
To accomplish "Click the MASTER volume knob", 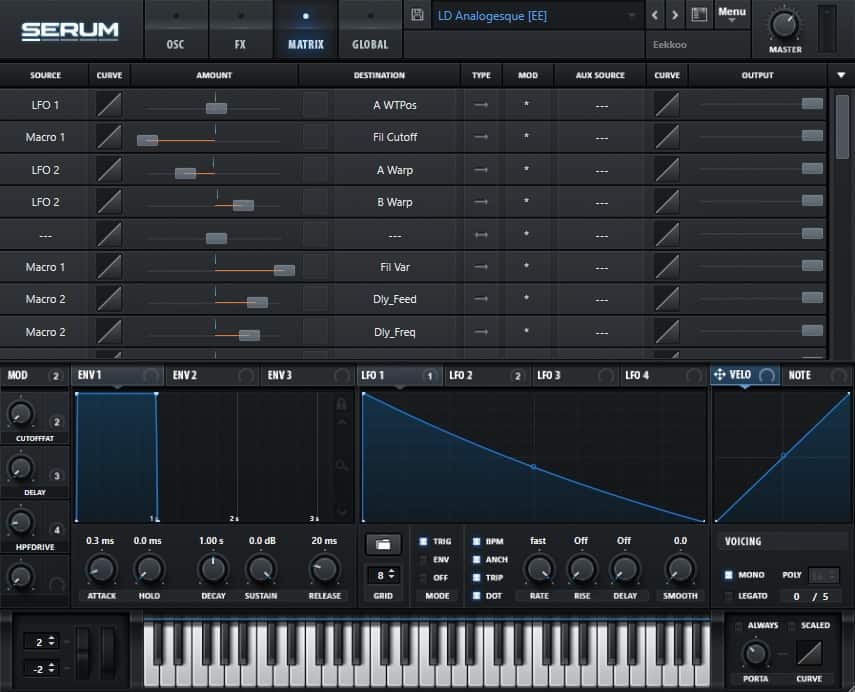I will click(785, 25).
